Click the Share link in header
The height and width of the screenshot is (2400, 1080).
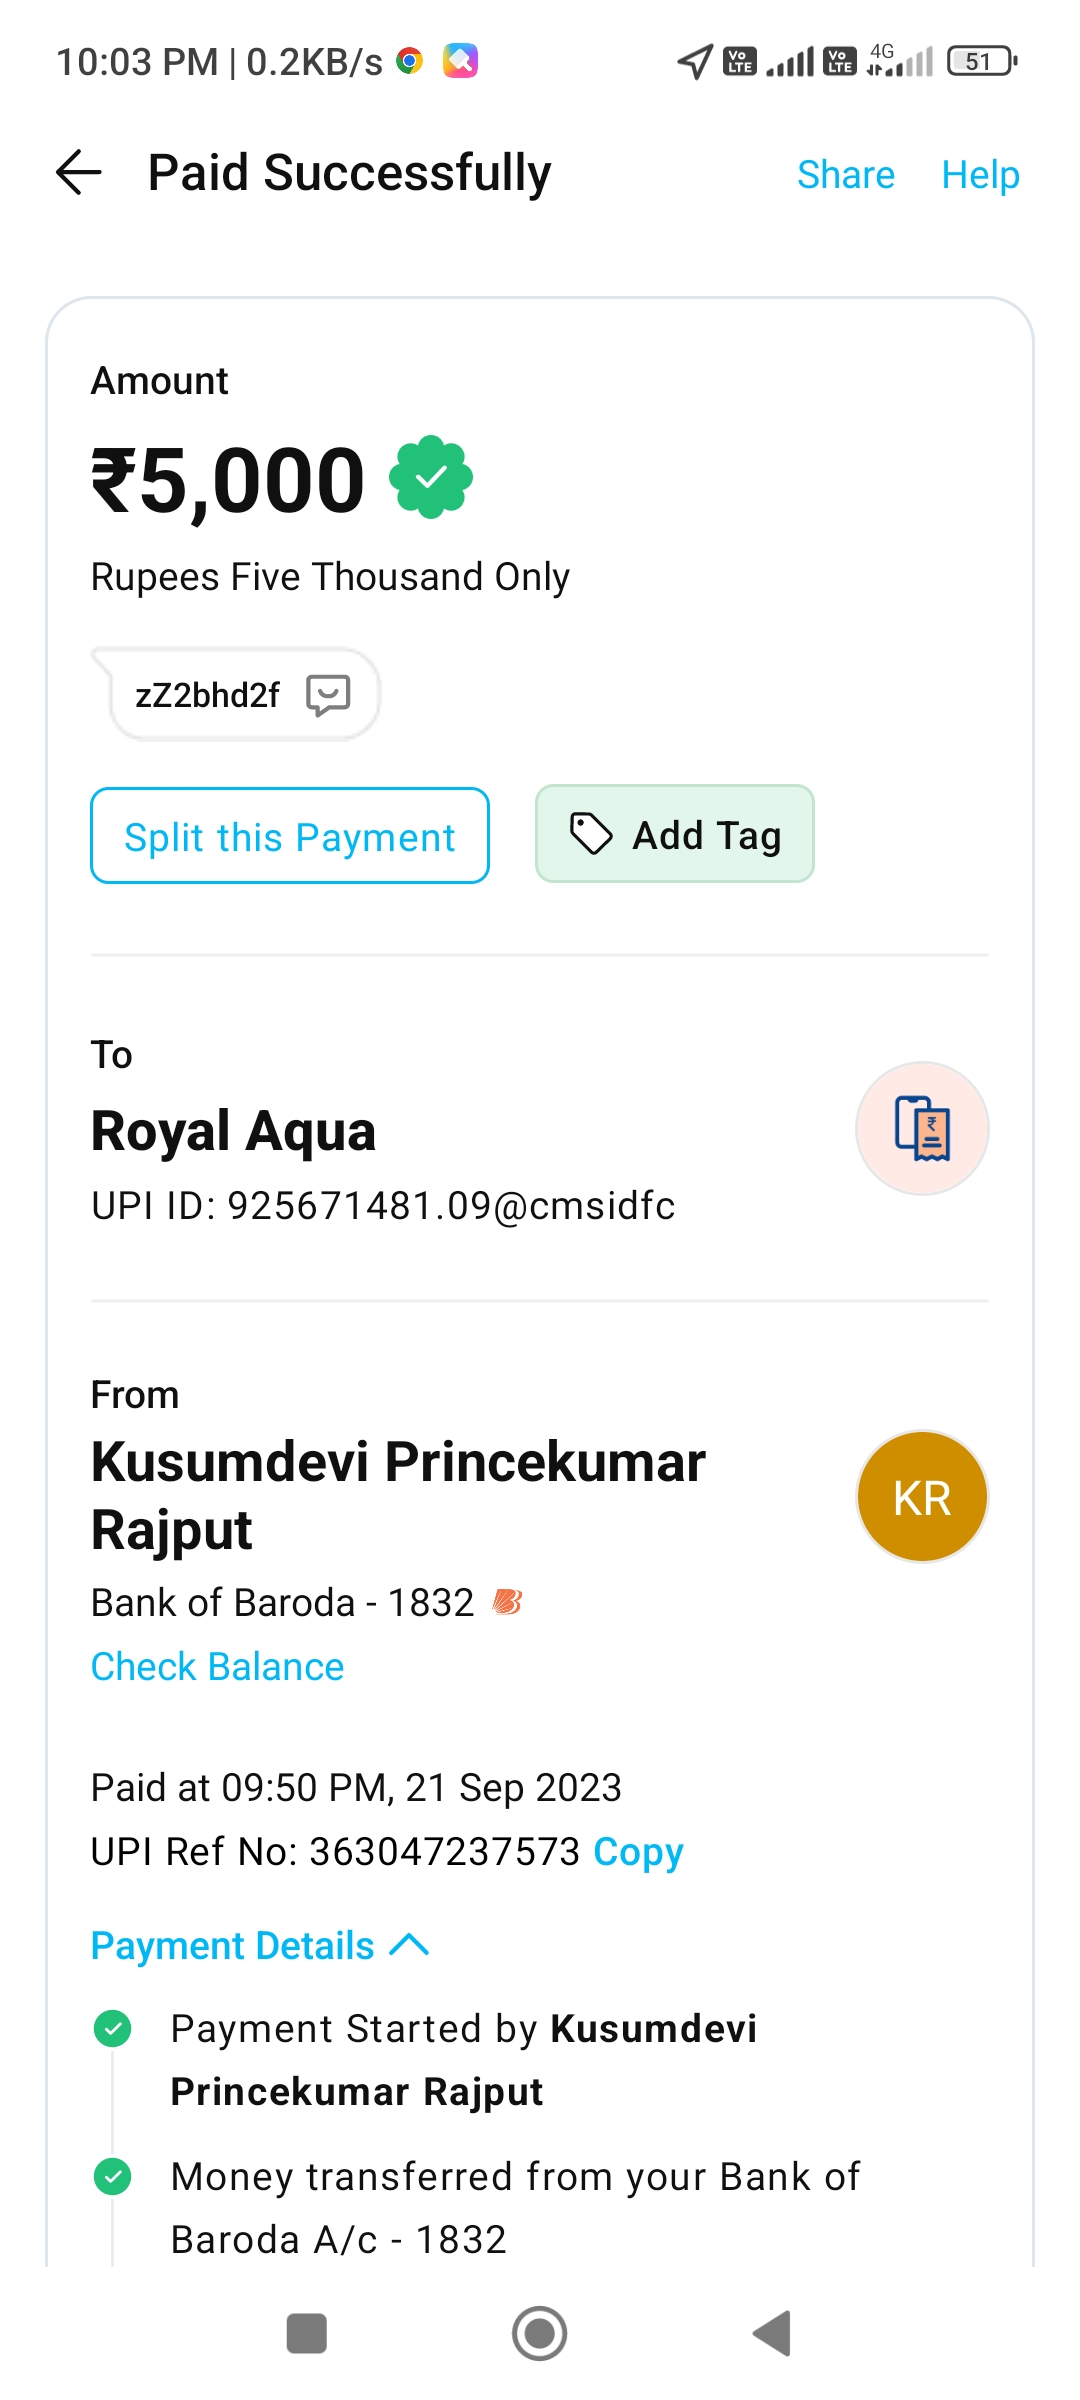click(845, 175)
